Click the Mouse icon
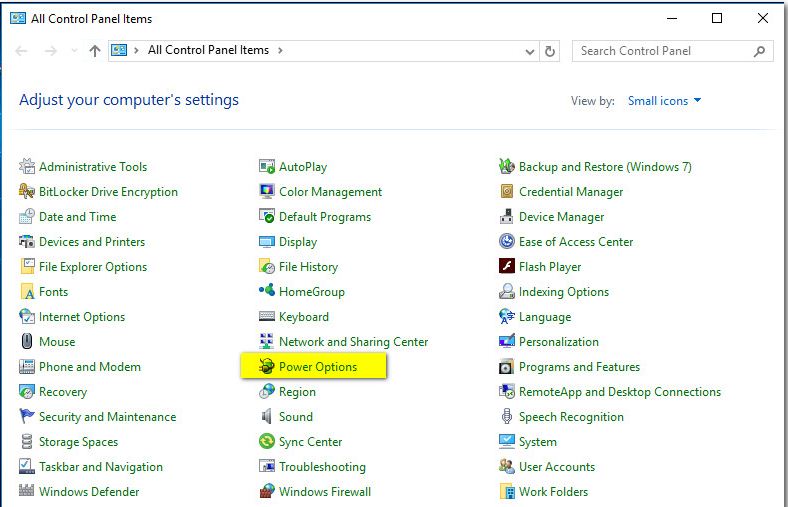Image resolution: width=788 pixels, height=507 pixels. point(27,341)
